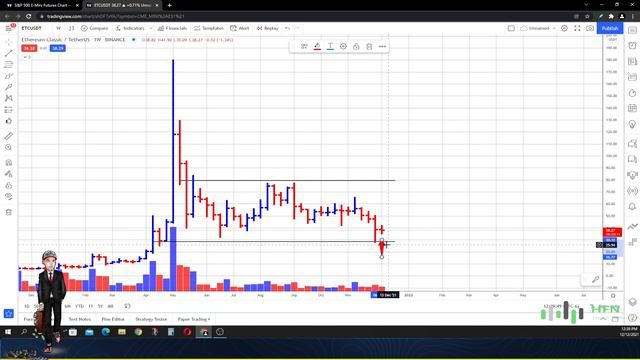Open the ideas lightbulb in right sidebar
640x360 pixels.
point(632,124)
